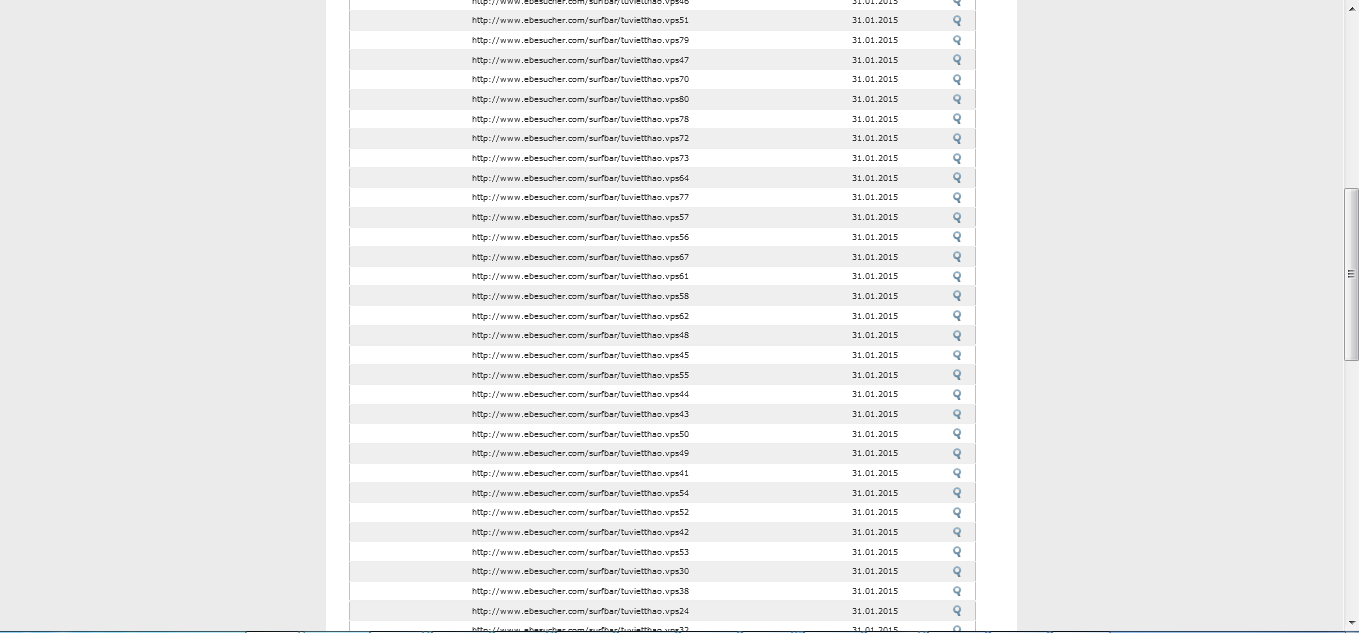View the vps62 row's magnifier icon
This screenshot has width=1359, height=633.
957,316
